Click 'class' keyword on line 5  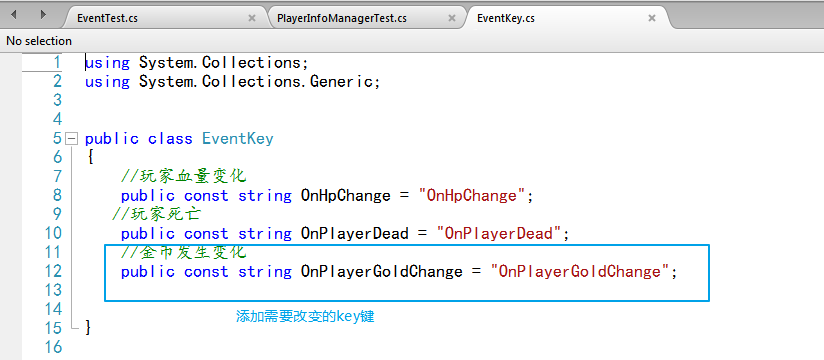pyautogui.click(x=170, y=139)
